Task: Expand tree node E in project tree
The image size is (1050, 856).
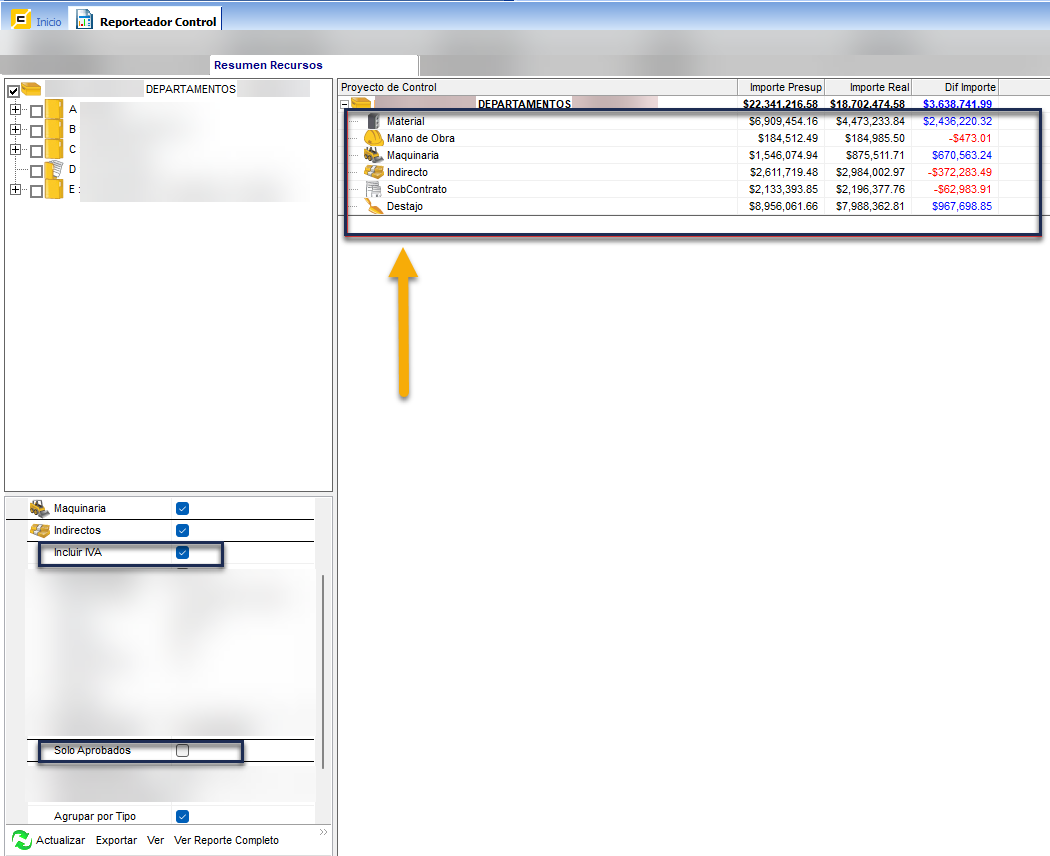Action: 15,190
